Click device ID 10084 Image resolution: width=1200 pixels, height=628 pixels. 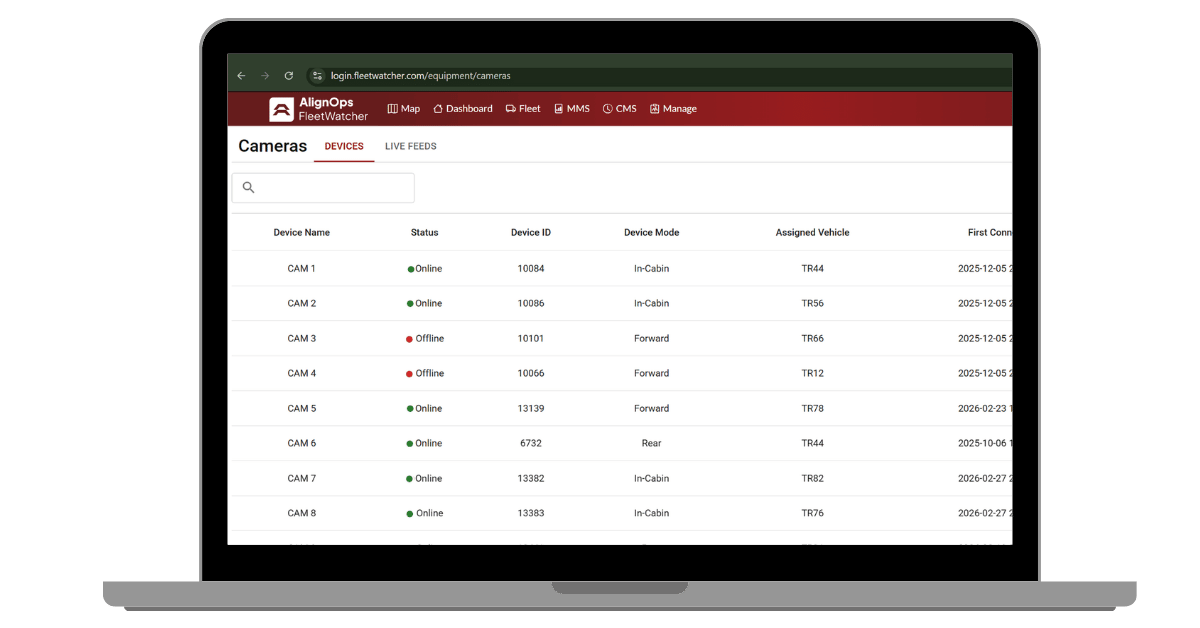531,269
